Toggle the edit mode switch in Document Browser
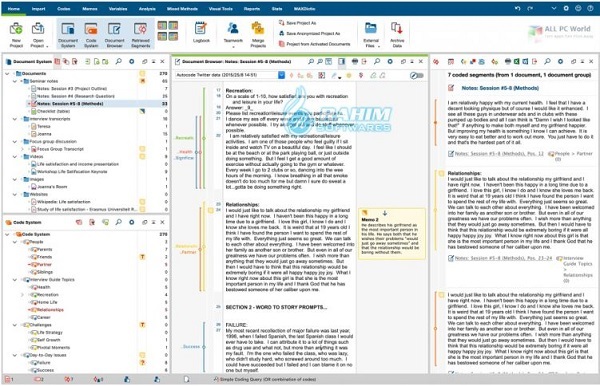This screenshot has height=386, width=600. pyautogui.click(x=416, y=75)
